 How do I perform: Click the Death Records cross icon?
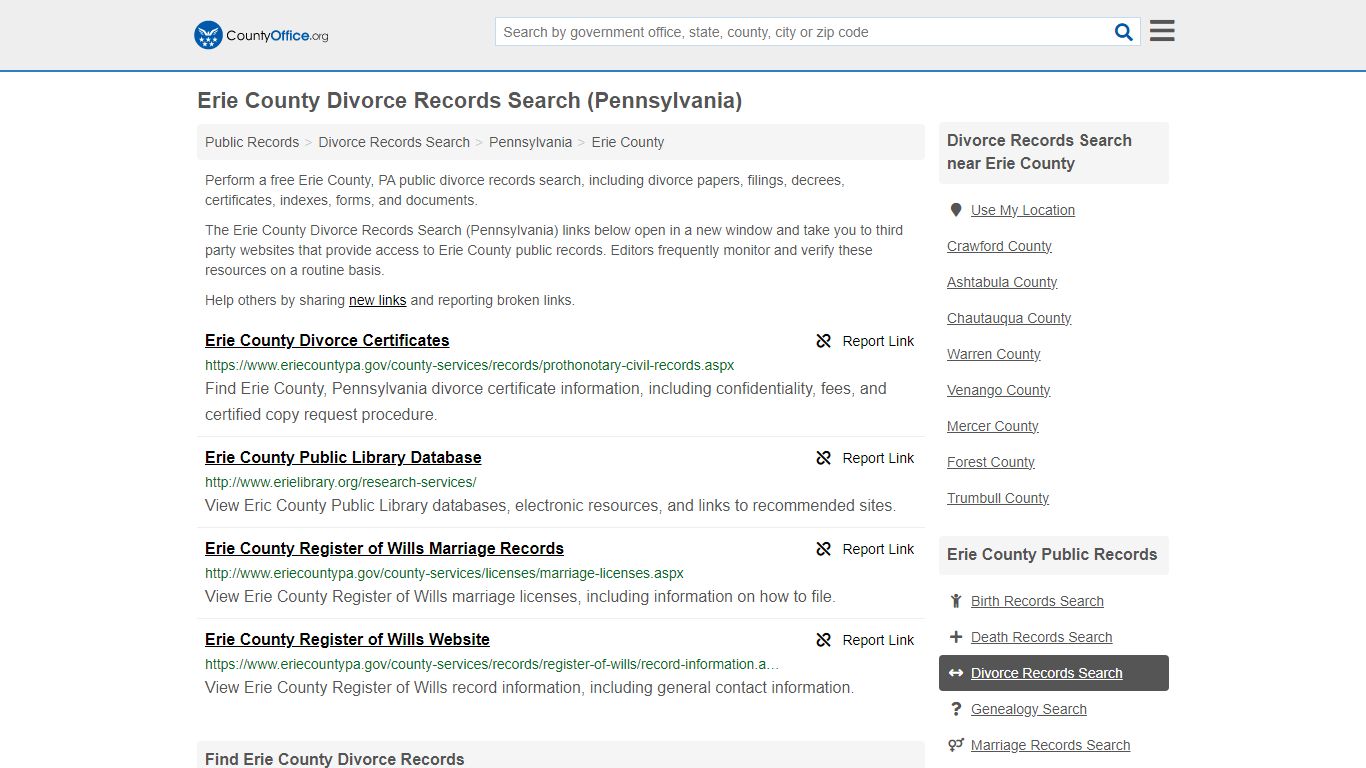(956, 637)
